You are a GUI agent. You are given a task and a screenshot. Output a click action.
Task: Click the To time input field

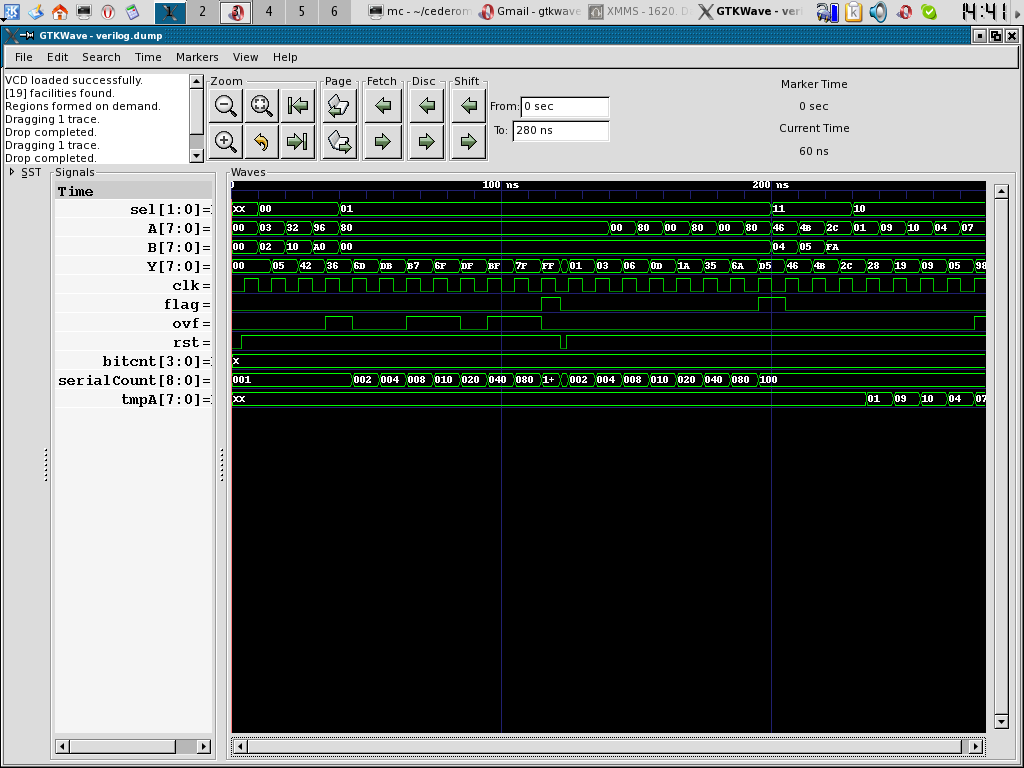tap(560, 131)
